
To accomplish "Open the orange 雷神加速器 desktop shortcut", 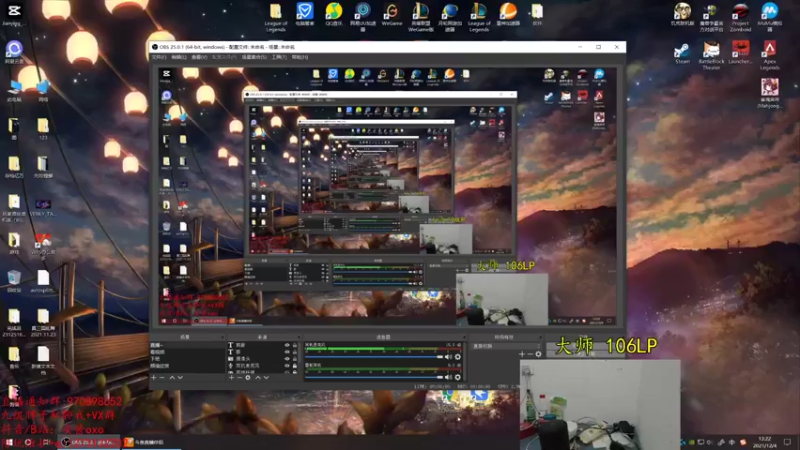I will (x=508, y=14).
